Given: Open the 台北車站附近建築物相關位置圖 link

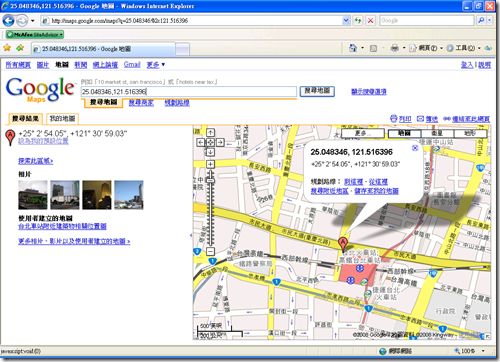Looking at the screenshot, I should [62, 226].
